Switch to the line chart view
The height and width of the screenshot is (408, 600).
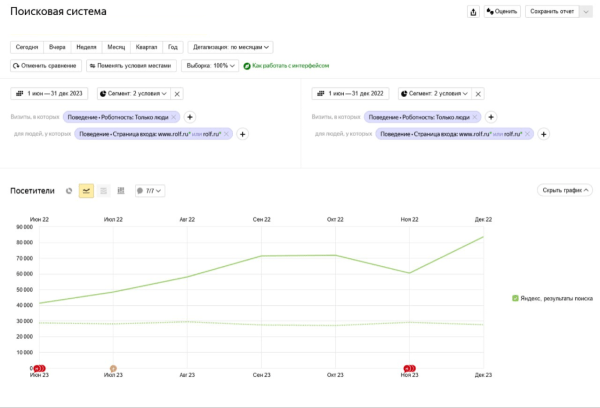[x=86, y=190]
